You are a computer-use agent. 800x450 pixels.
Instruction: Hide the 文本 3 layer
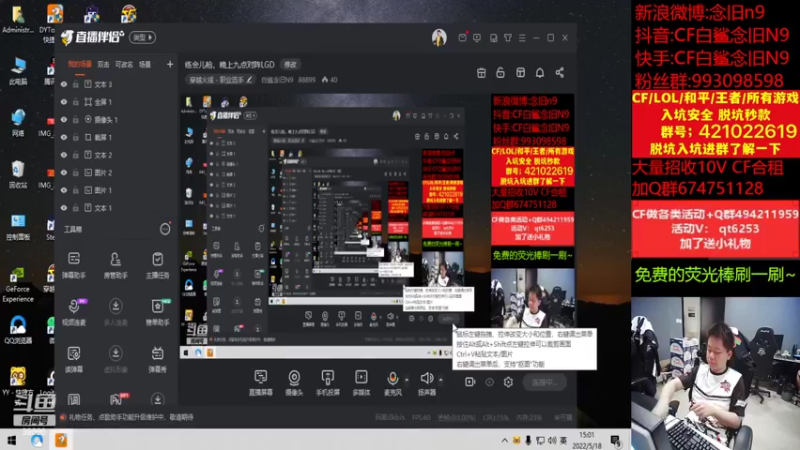[64, 84]
